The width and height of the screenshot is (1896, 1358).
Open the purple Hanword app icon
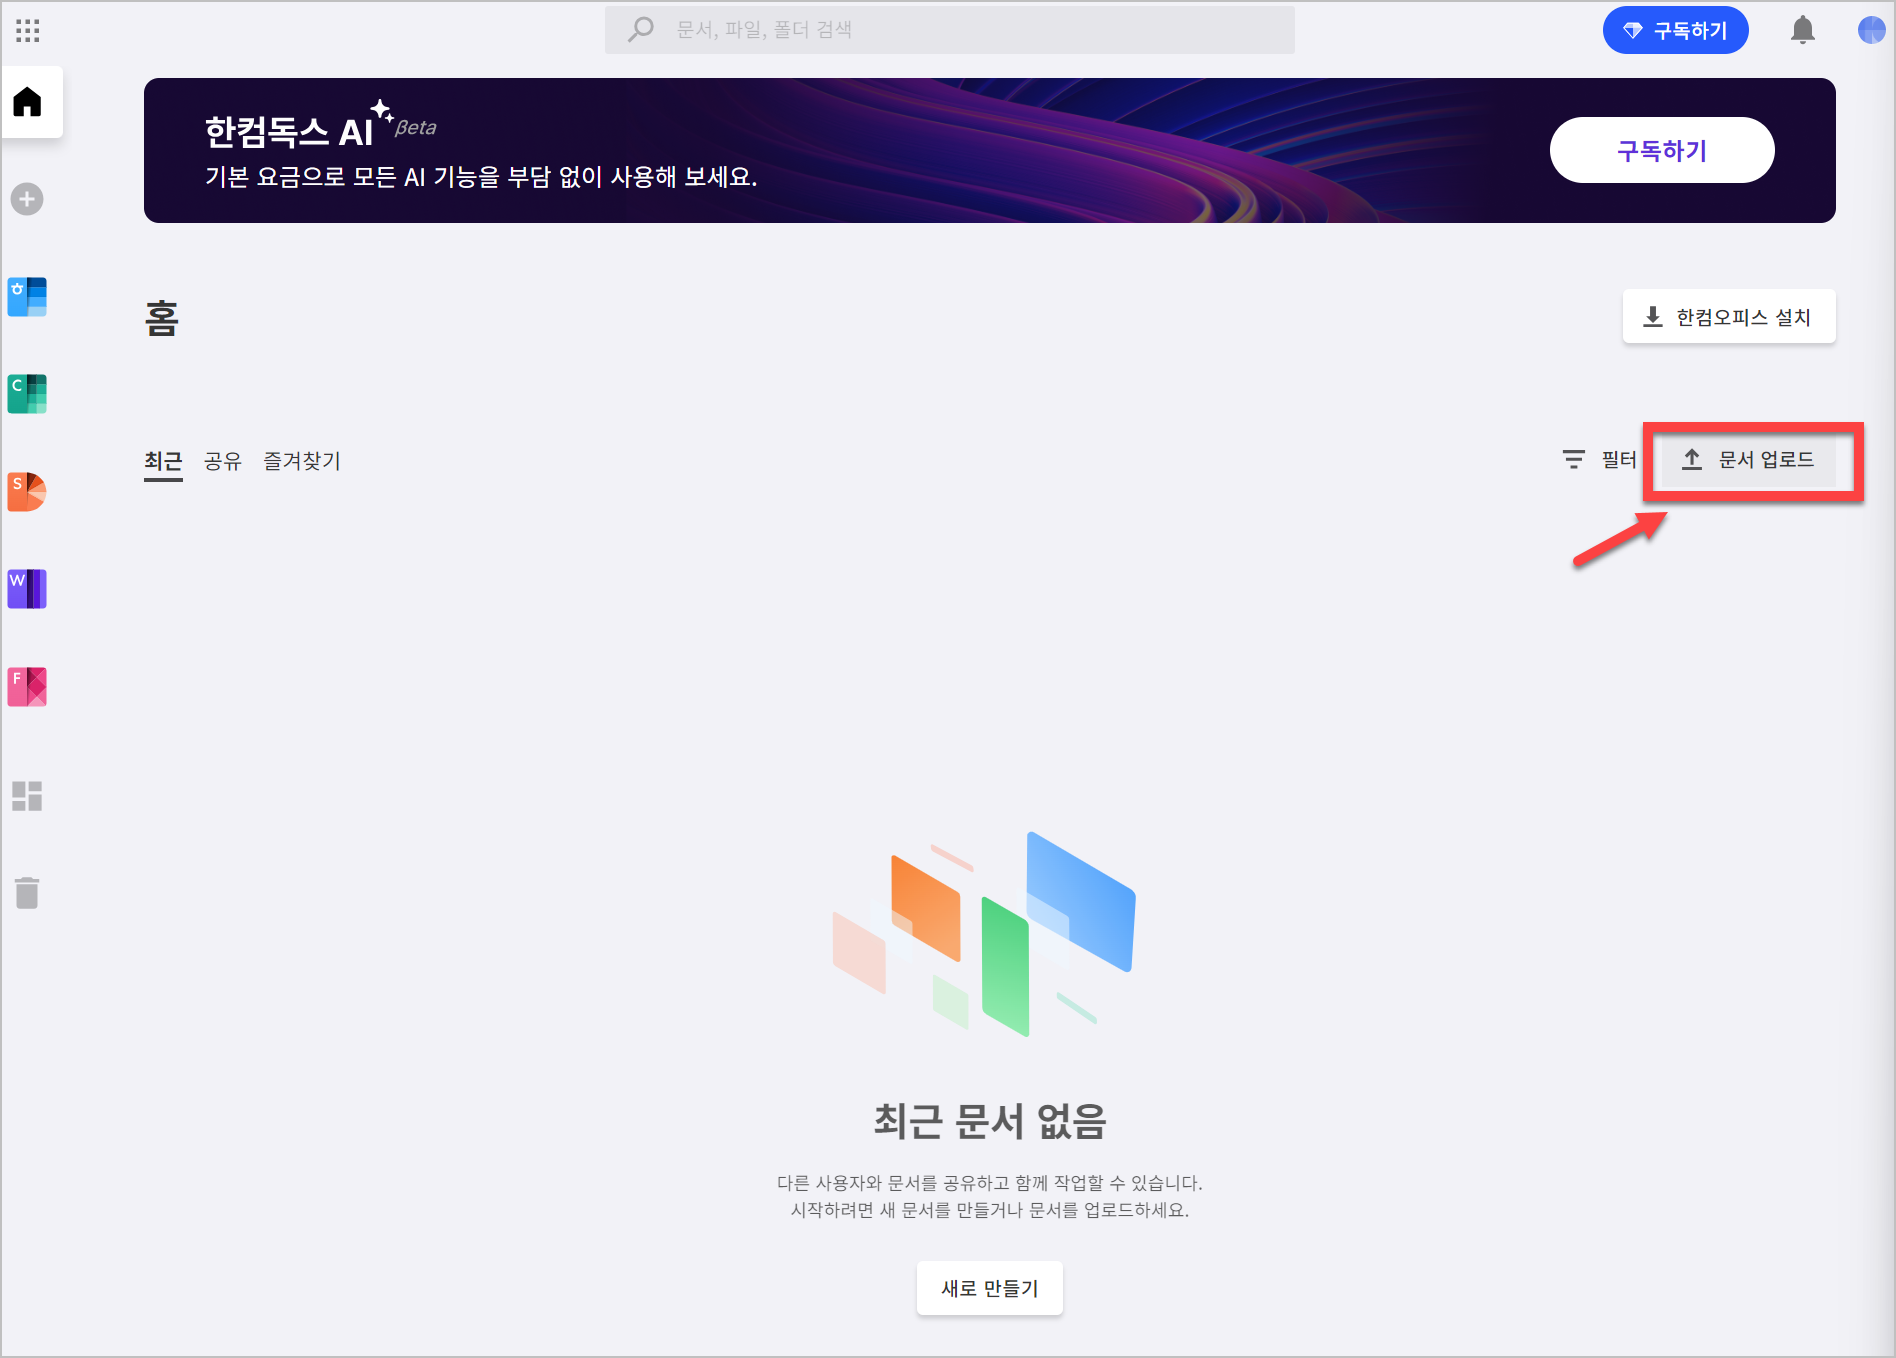[27, 589]
